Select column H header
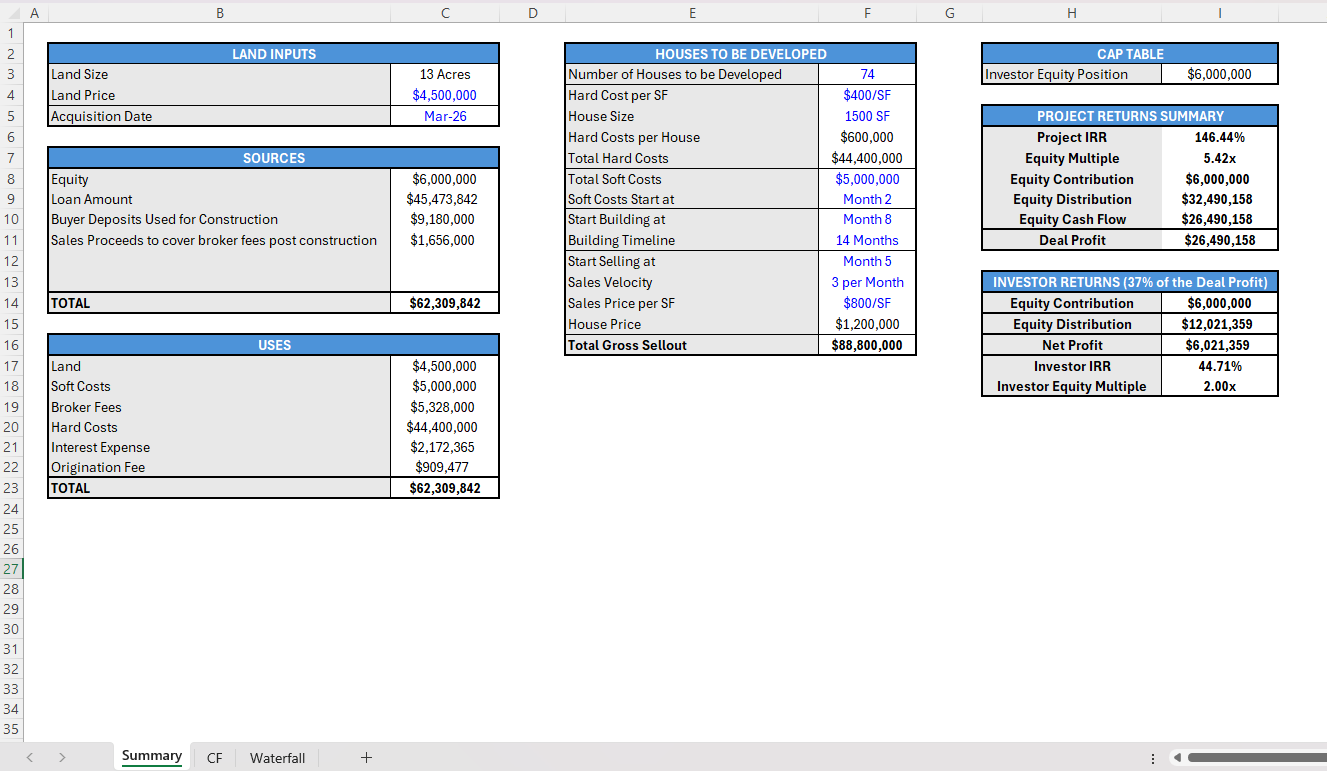Screen dimensions: 1327x771 1072,13
